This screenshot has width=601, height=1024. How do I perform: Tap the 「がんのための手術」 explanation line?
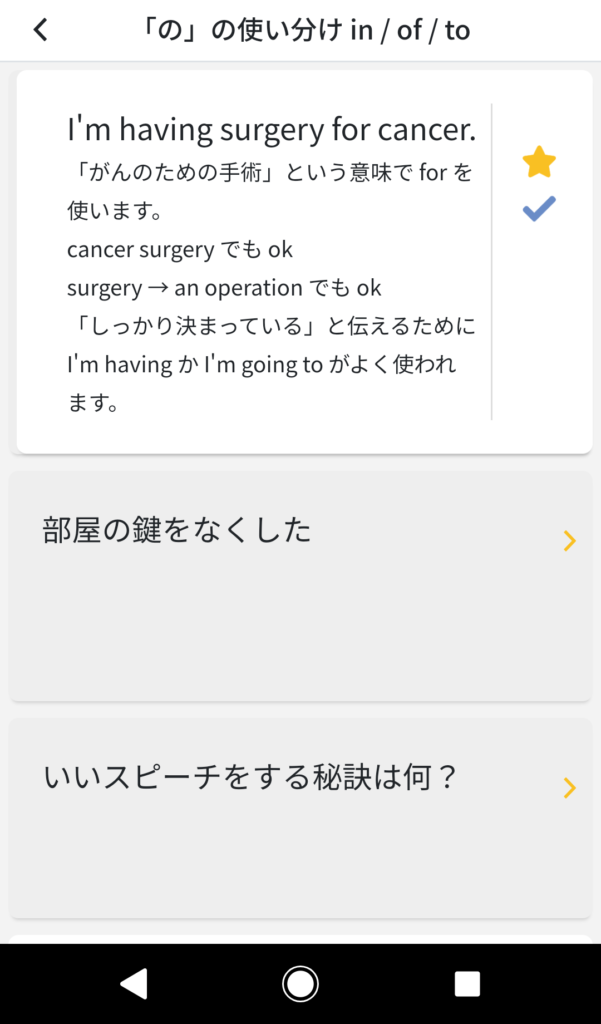[x=270, y=173]
